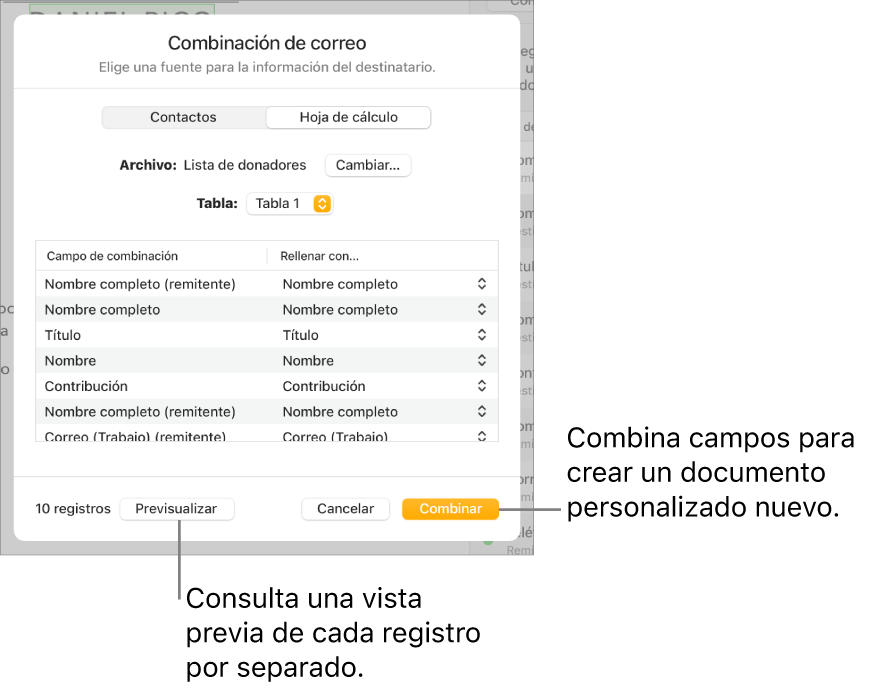Select the Contribución merge field row
875x694 pixels.
[267, 387]
